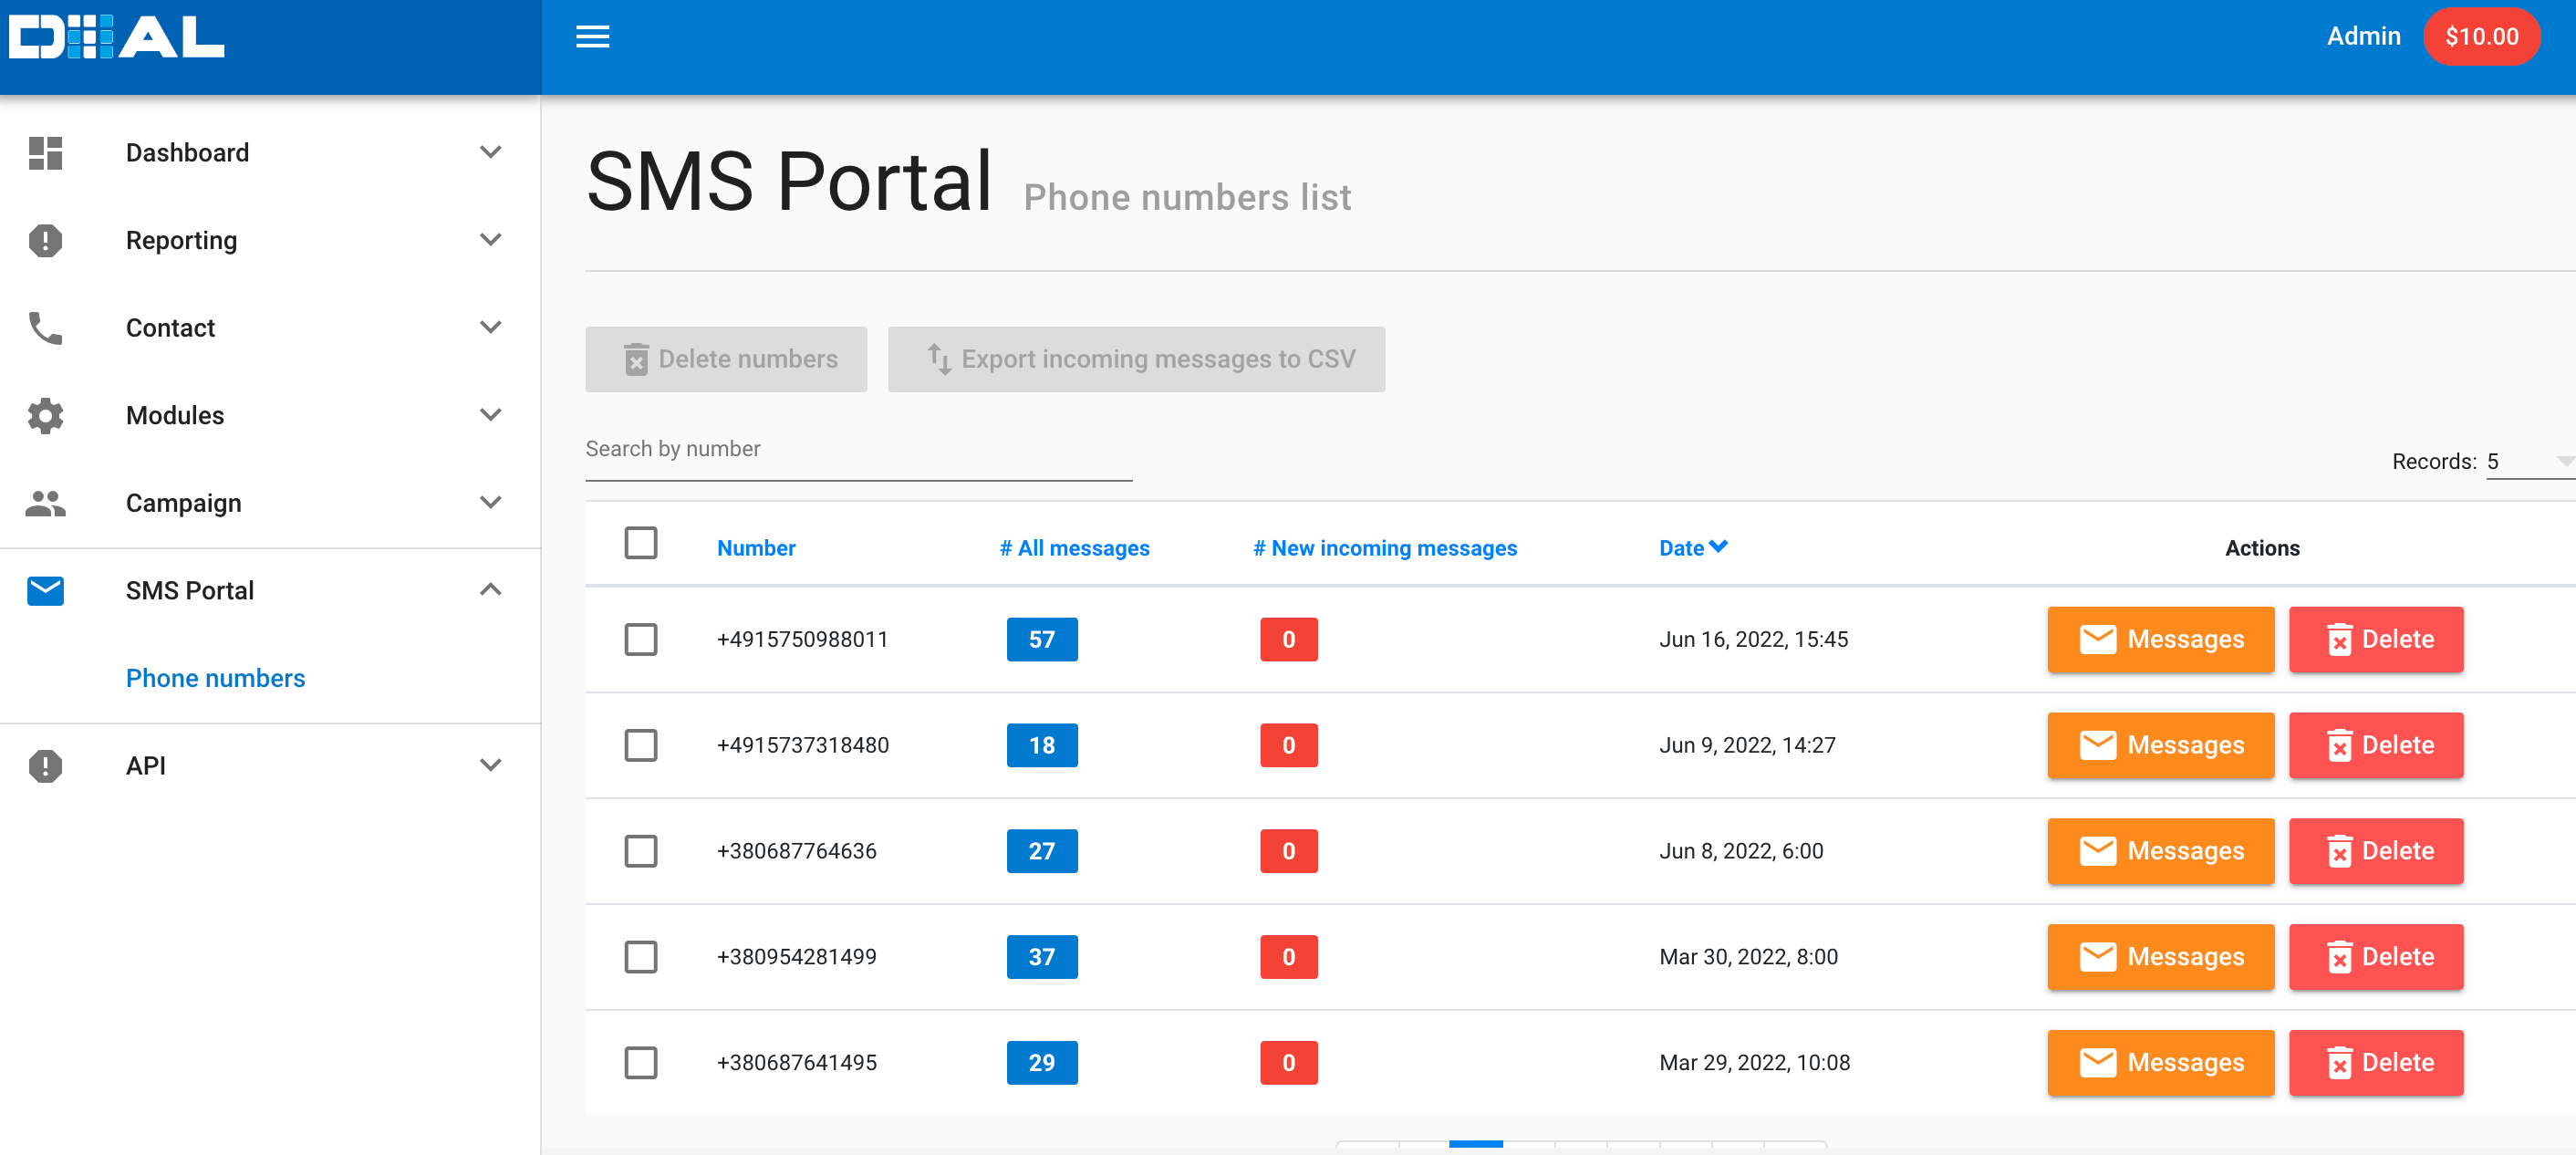The height and width of the screenshot is (1155, 2576).
Task: Focus the Search by number field
Action: coord(858,449)
